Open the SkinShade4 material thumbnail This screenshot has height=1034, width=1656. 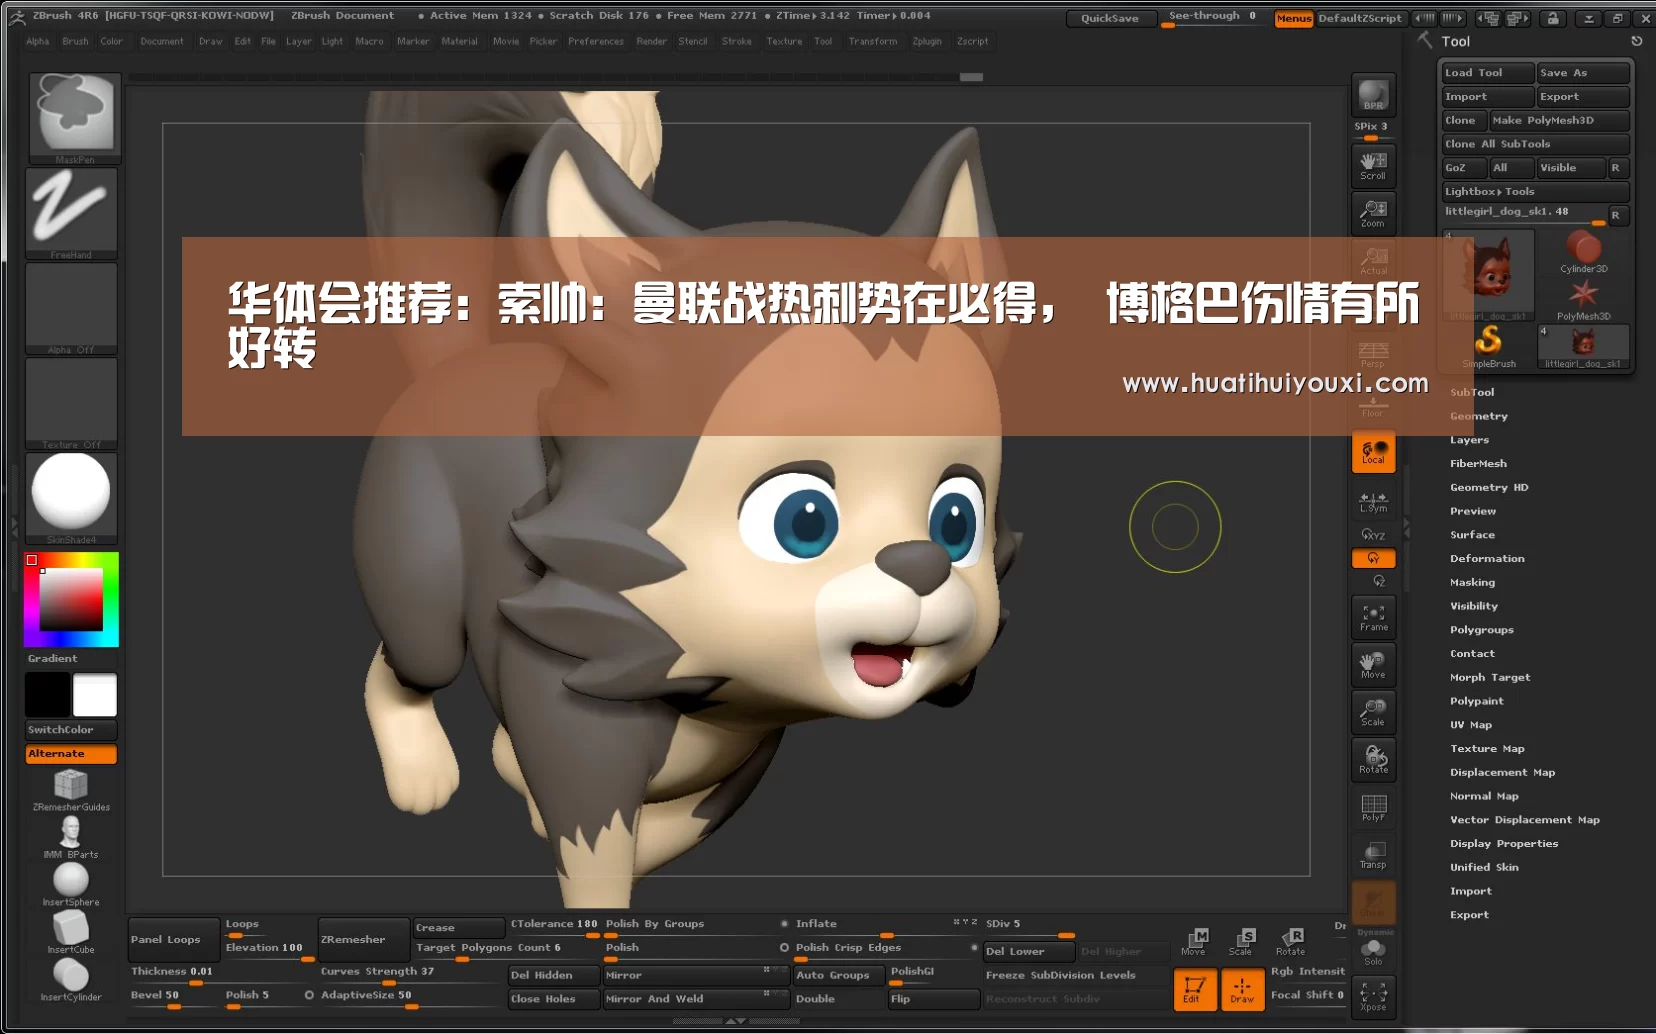71,497
